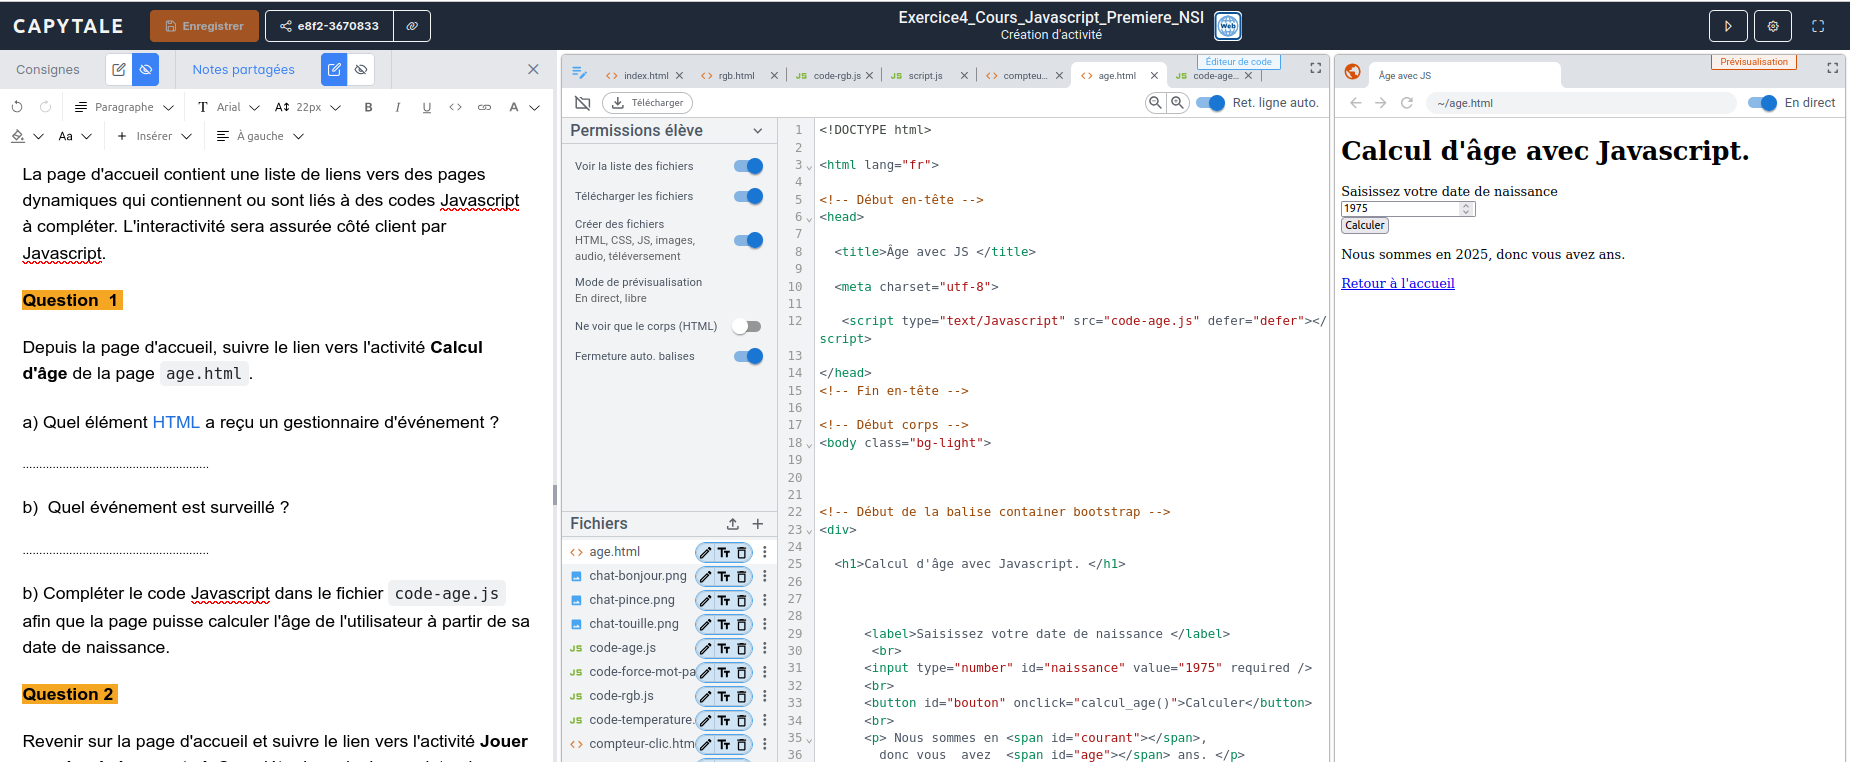Viewport: 1850px width, 762px height.
Task: Open the À gauche alignment dropdown
Action: (x=260, y=136)
